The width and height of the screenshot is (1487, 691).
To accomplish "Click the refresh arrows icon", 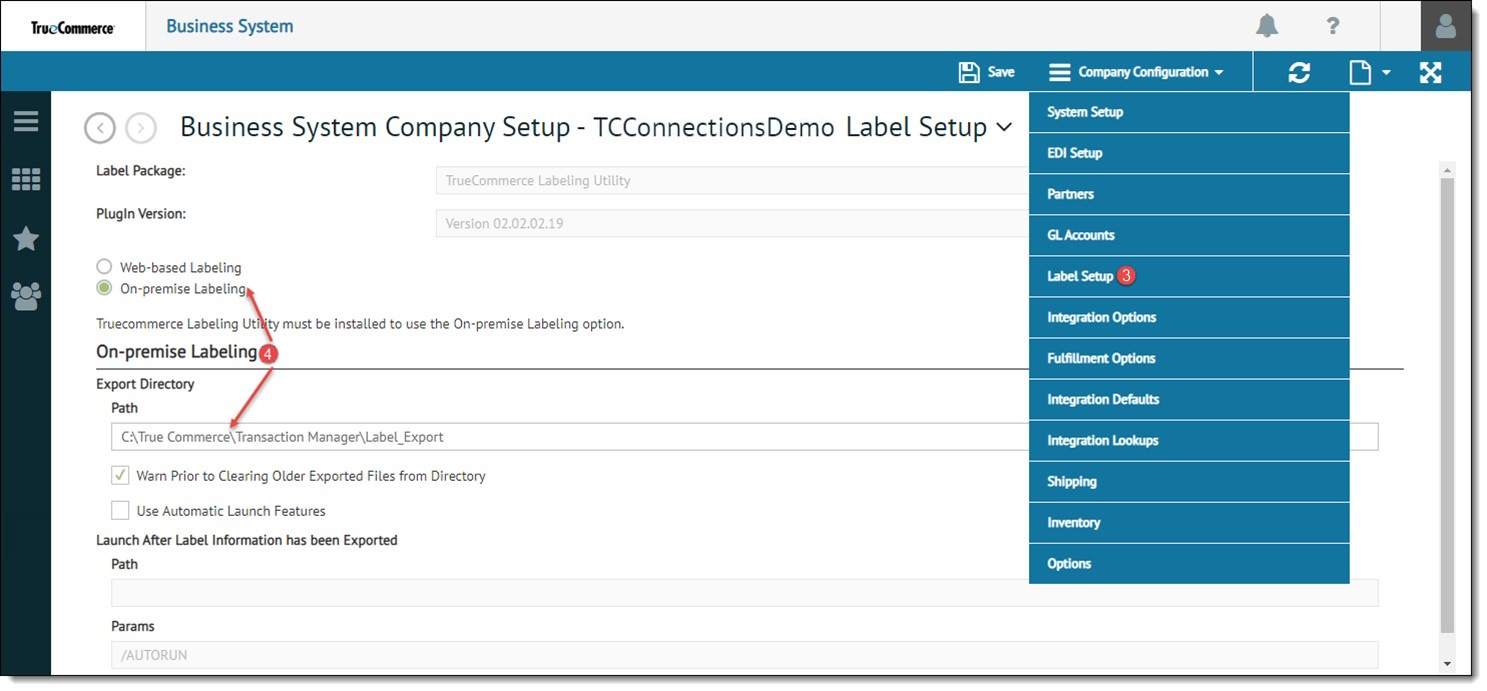I will point(1299,72).
